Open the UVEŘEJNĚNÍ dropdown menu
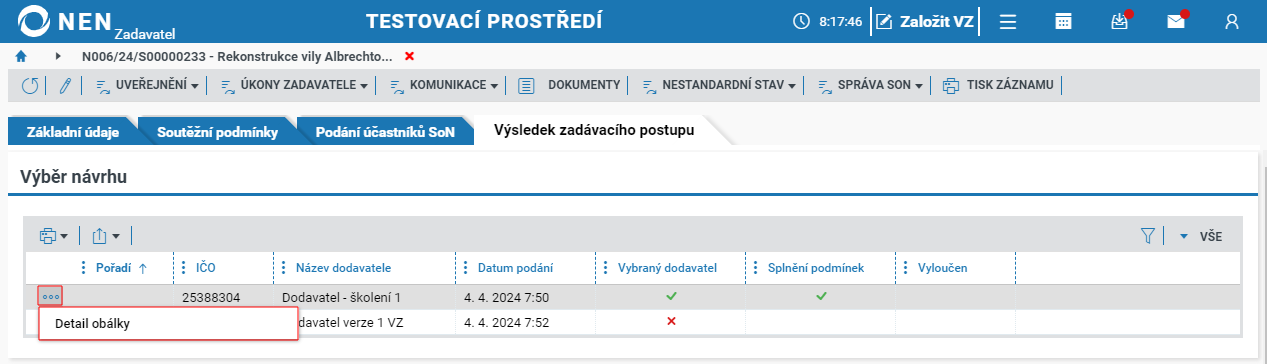Screen dimensions: 1267x364 click(x=147, y=86)
